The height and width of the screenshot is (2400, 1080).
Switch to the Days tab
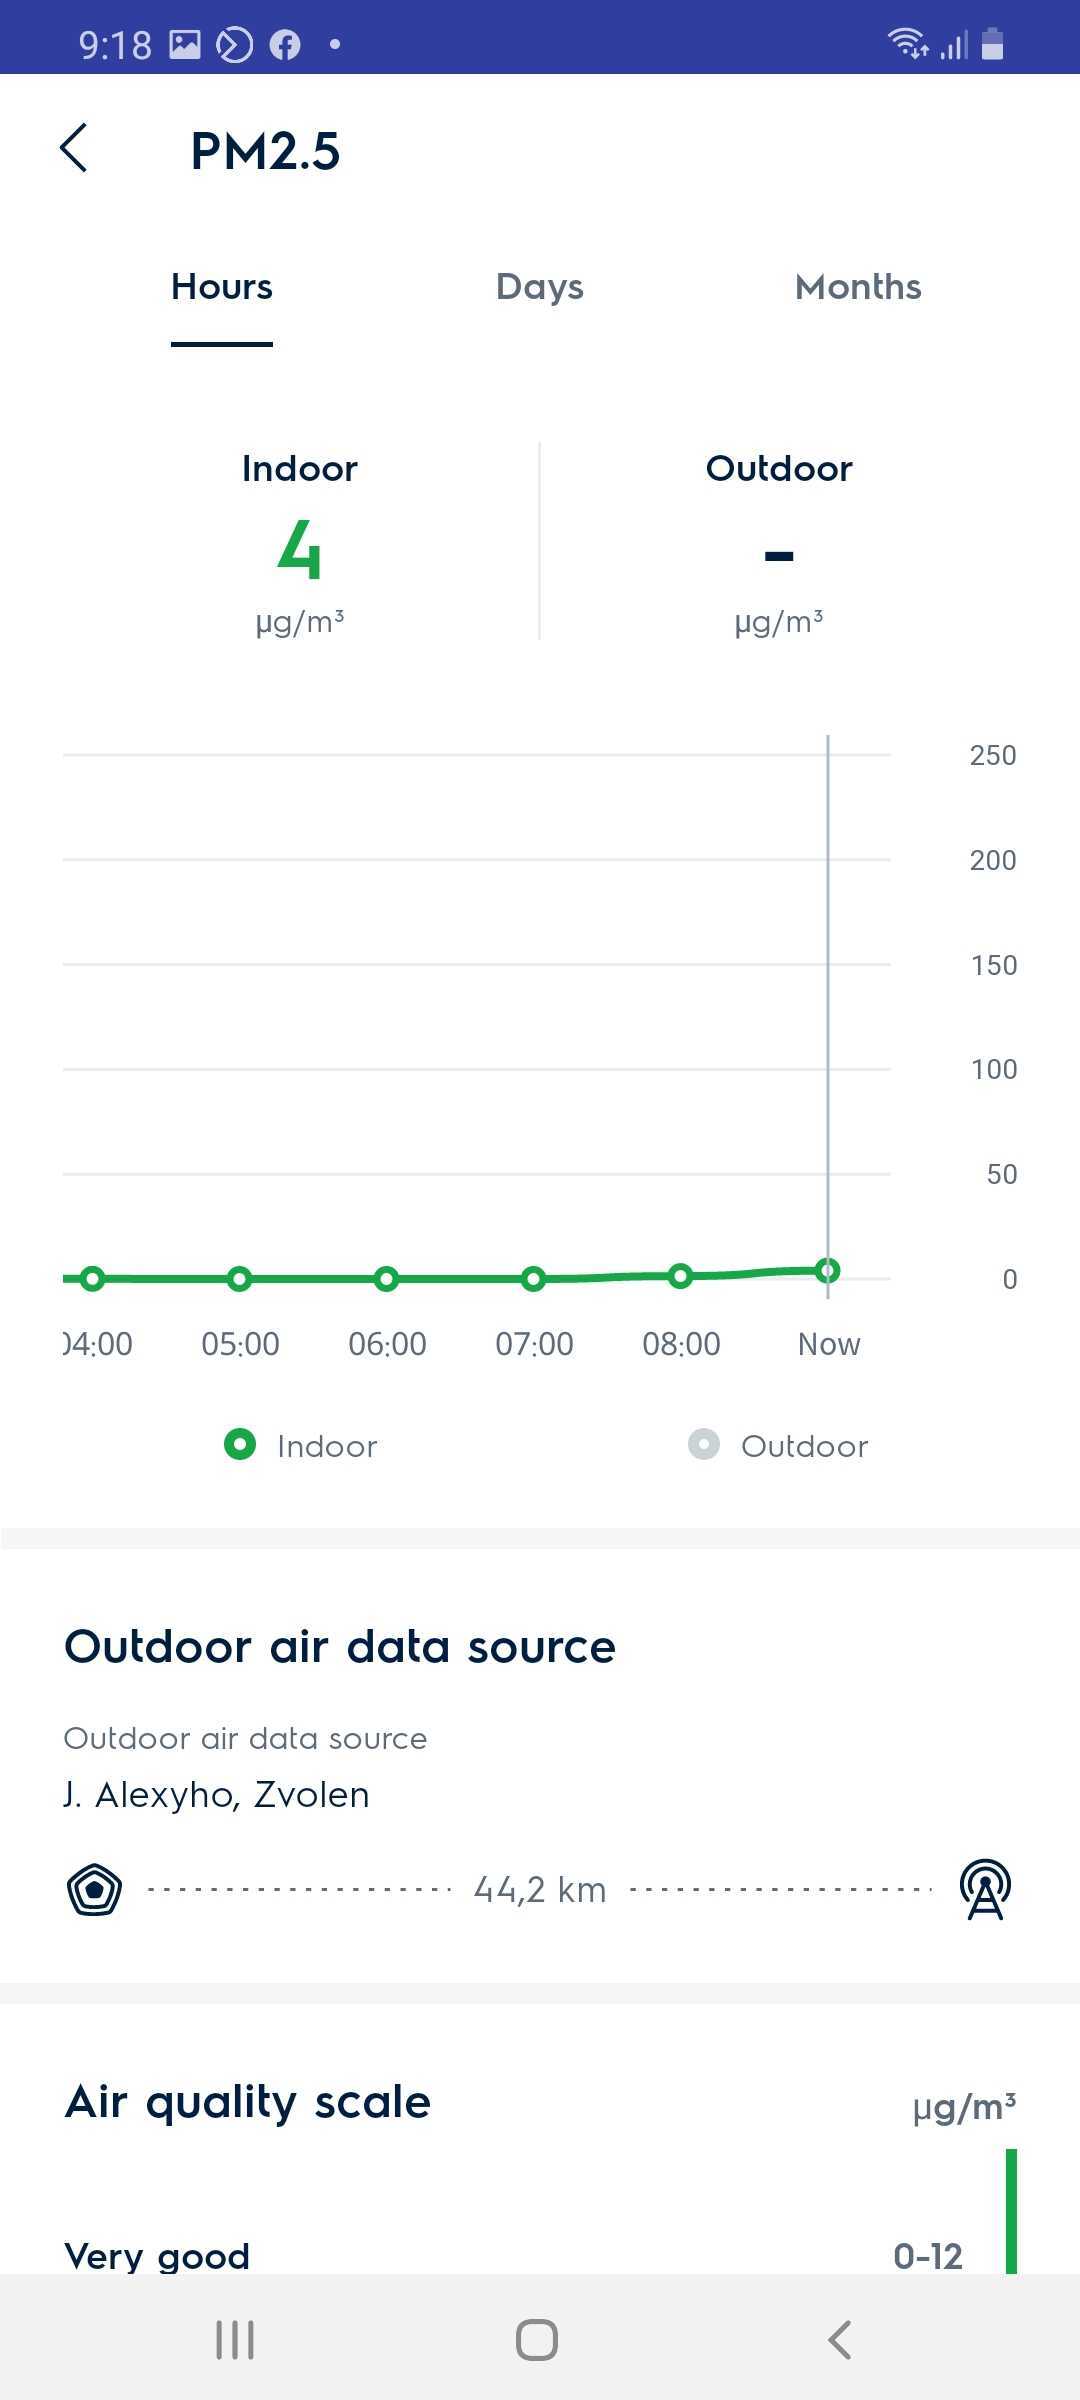point(539,287)
